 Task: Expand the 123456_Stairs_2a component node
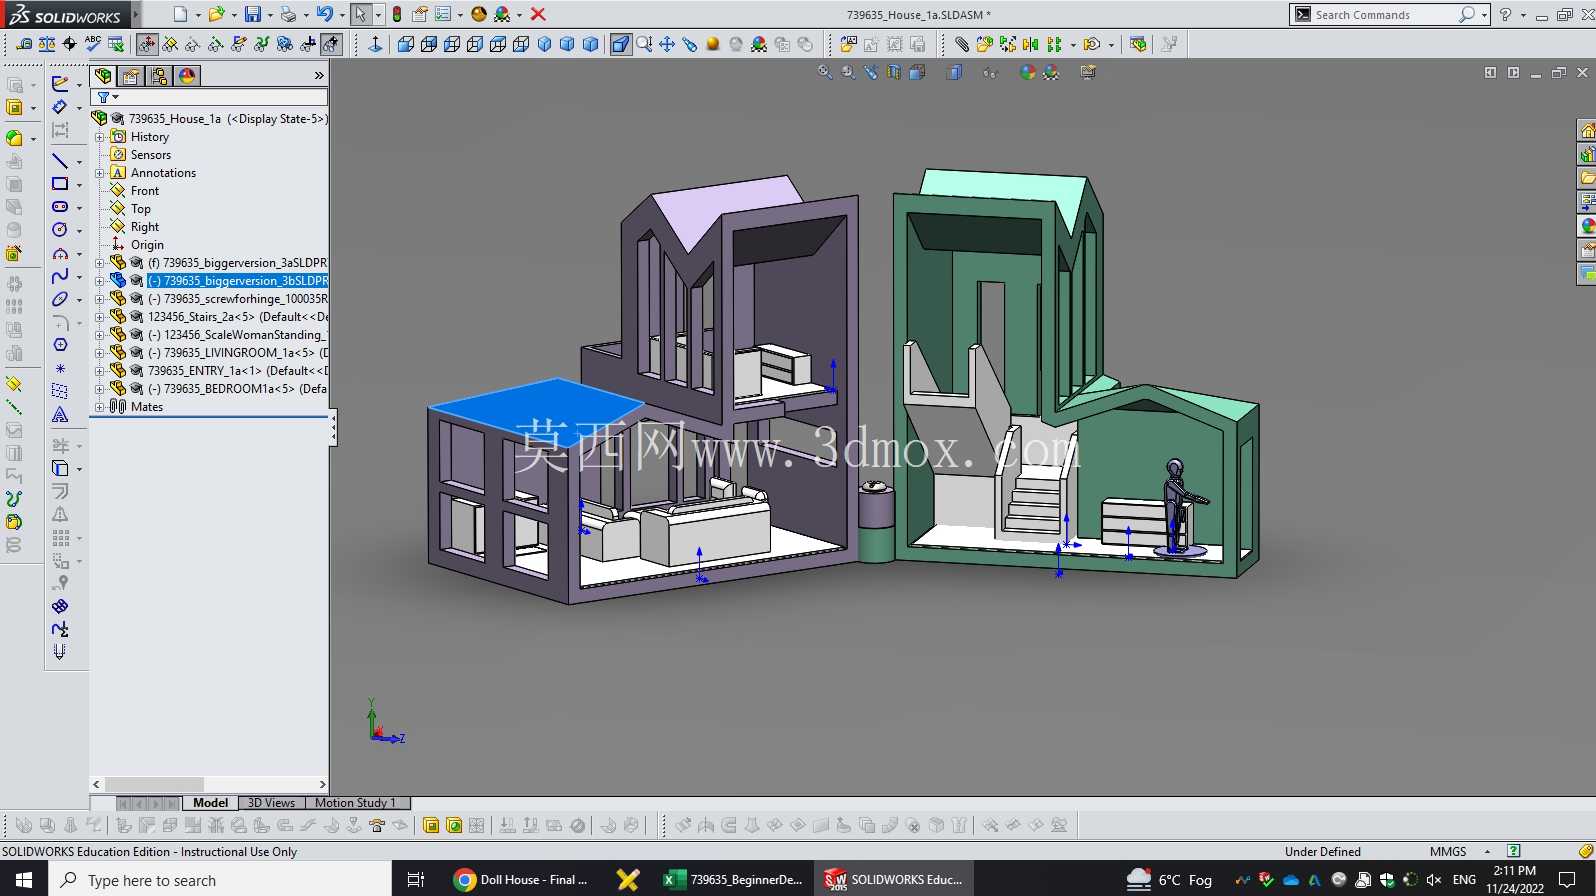99,317
